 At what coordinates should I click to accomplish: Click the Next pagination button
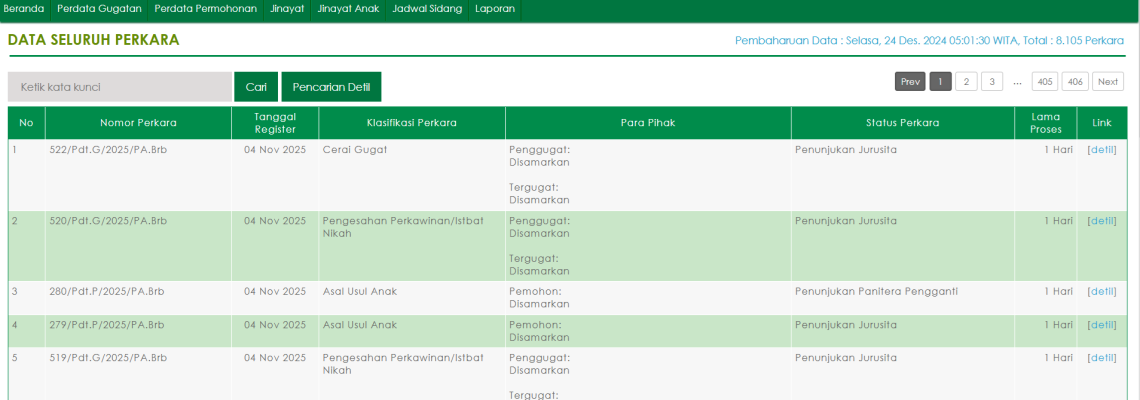(x=1107, y=82)
